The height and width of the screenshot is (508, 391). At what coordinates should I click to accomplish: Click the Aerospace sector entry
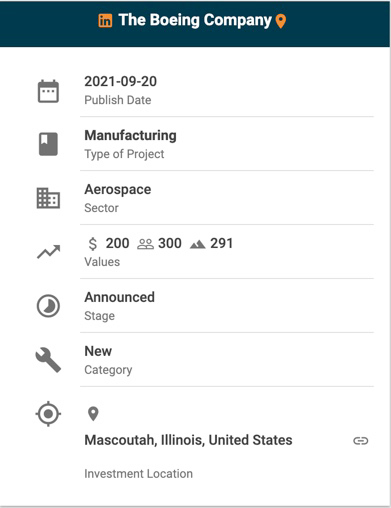coord(118,189)
